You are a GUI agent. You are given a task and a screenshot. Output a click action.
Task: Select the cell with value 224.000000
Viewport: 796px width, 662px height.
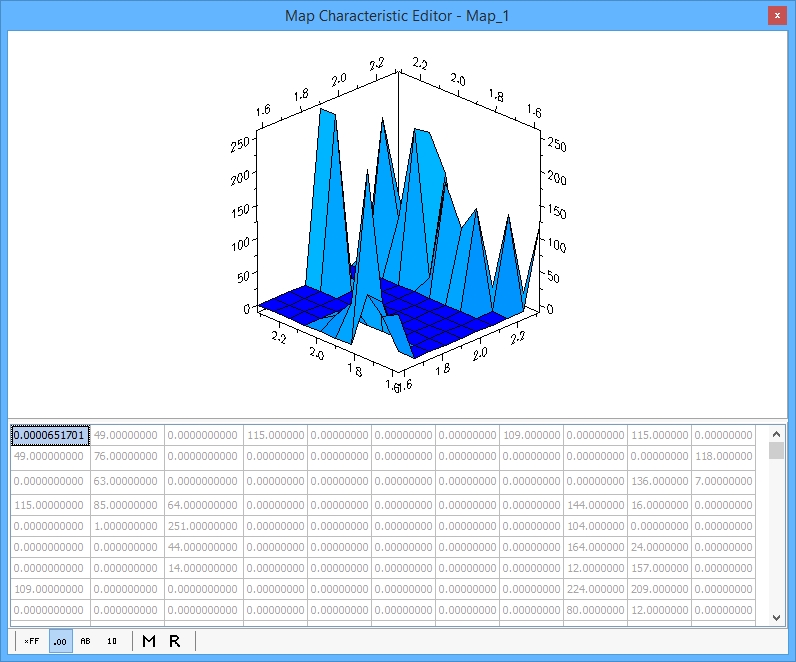coord(595,588)
